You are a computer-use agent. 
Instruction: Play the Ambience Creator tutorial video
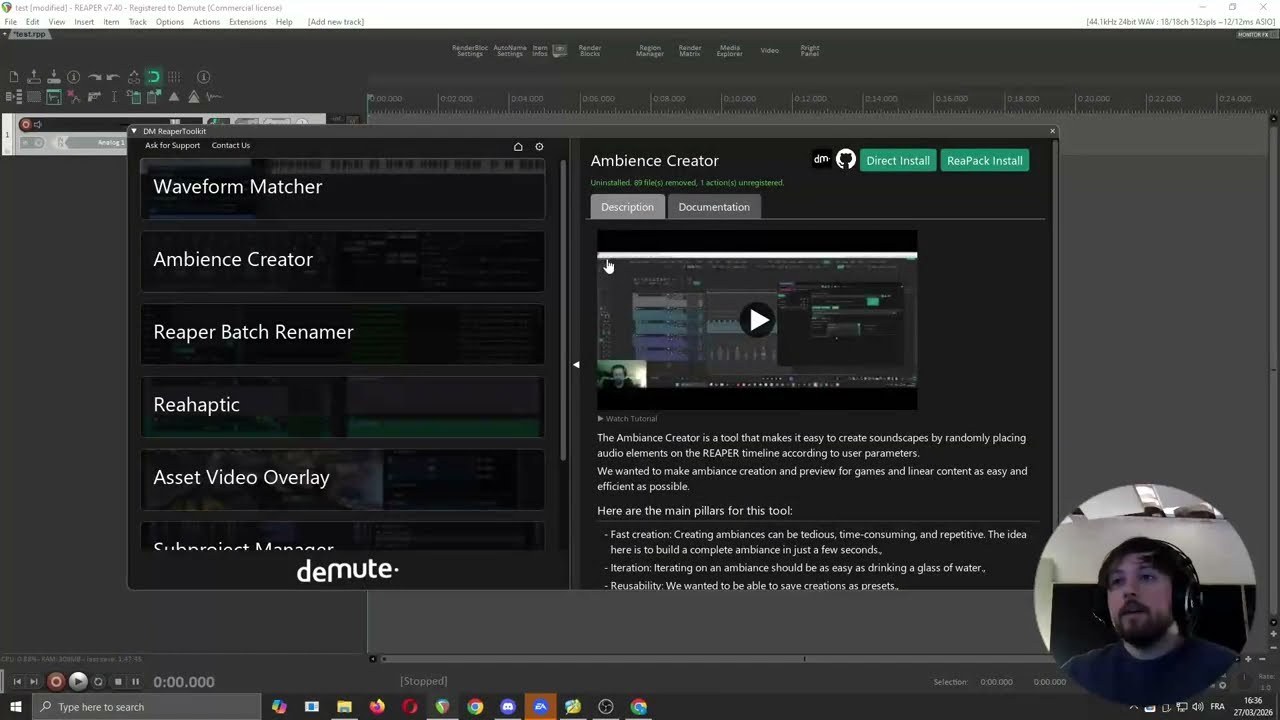tap(757, 320)
